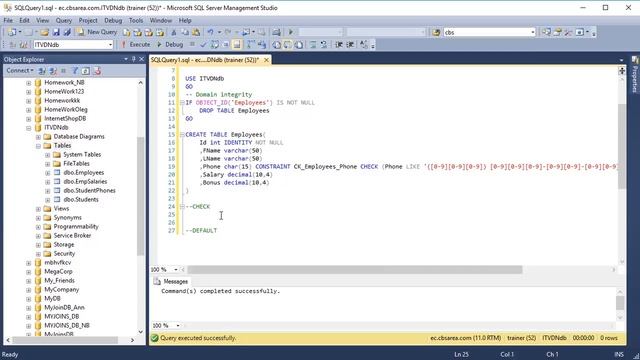The height and width of the screenshot is (360, 640).
Task: Click the Filter funnel icon in Object Explorer
Action: click(x=75, y=71)
